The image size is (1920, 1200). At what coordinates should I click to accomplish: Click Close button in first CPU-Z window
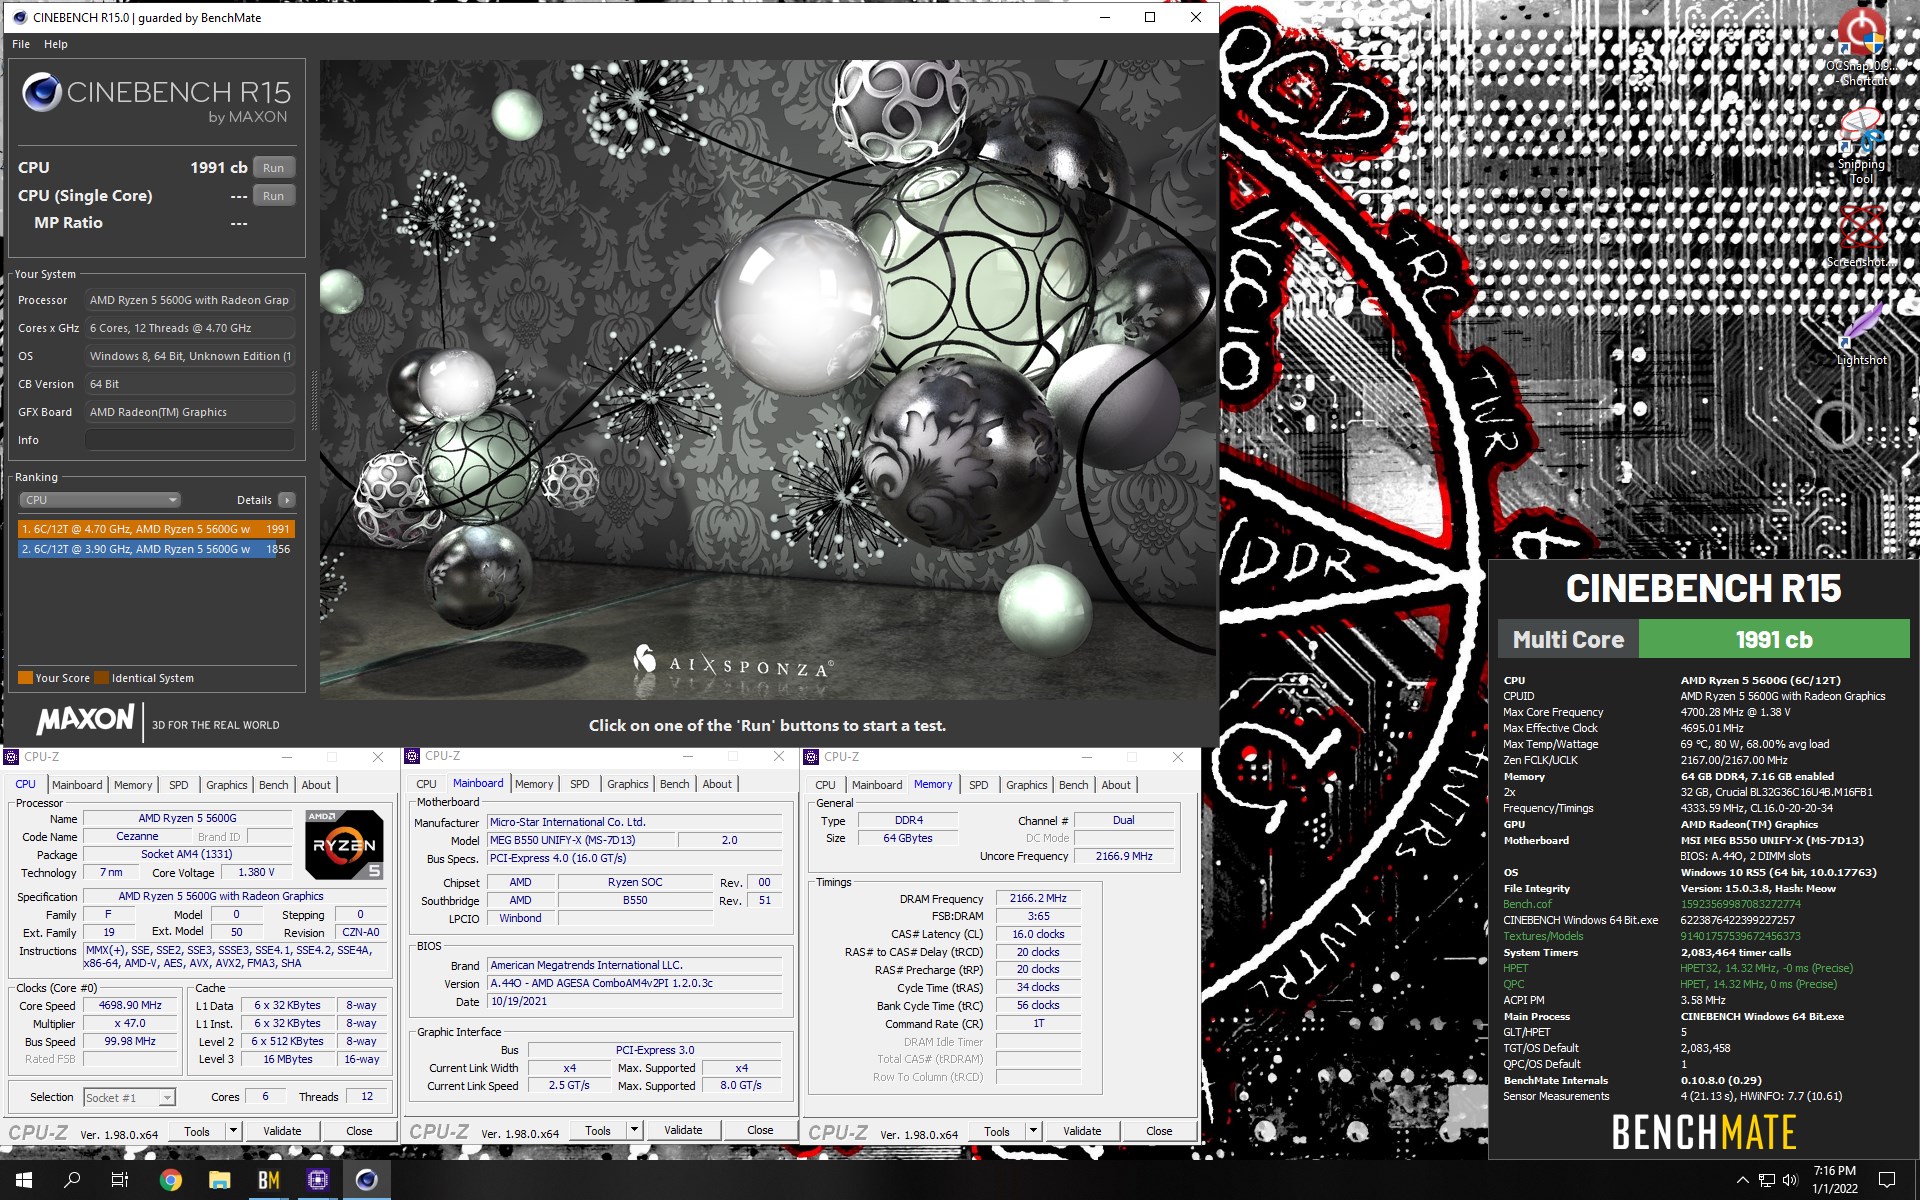359,1132
